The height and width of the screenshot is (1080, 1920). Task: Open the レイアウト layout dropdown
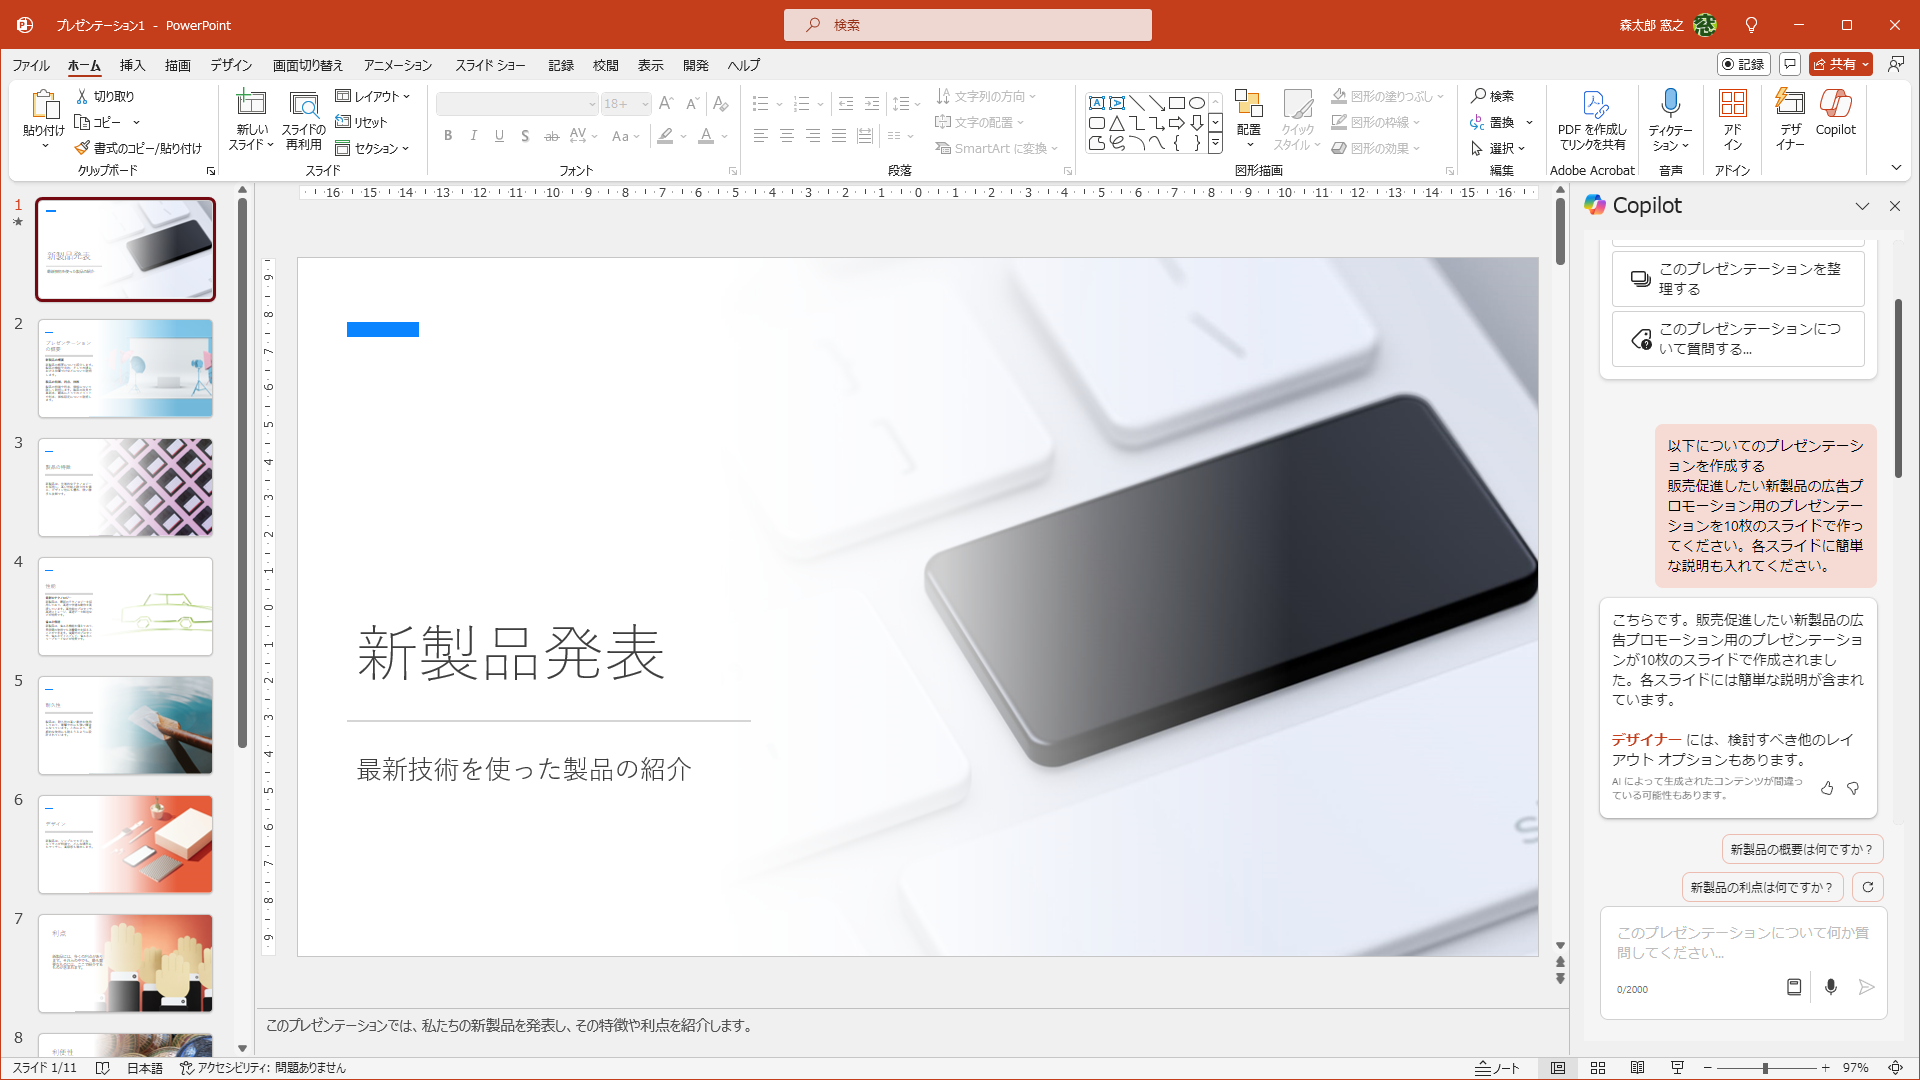[x=375, y=96]
